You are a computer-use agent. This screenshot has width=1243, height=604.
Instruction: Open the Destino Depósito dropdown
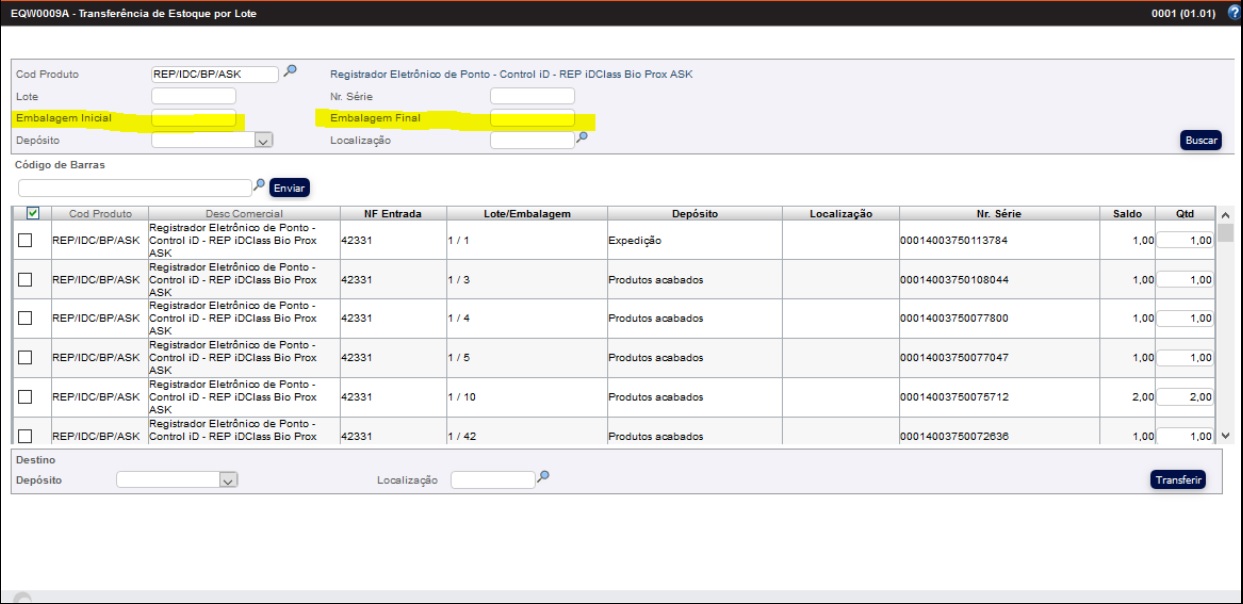point(228,481)
